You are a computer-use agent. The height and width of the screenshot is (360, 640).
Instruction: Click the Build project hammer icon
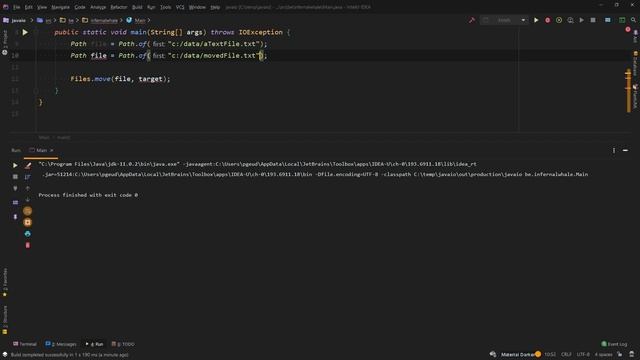(x=472, y=20)
